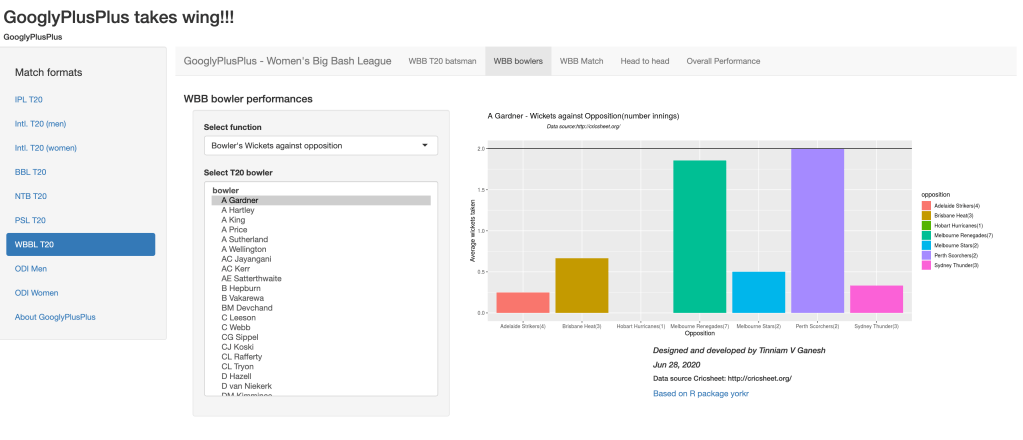
Task: Open the Select function dropdown
Action: (x=313, y=146)
